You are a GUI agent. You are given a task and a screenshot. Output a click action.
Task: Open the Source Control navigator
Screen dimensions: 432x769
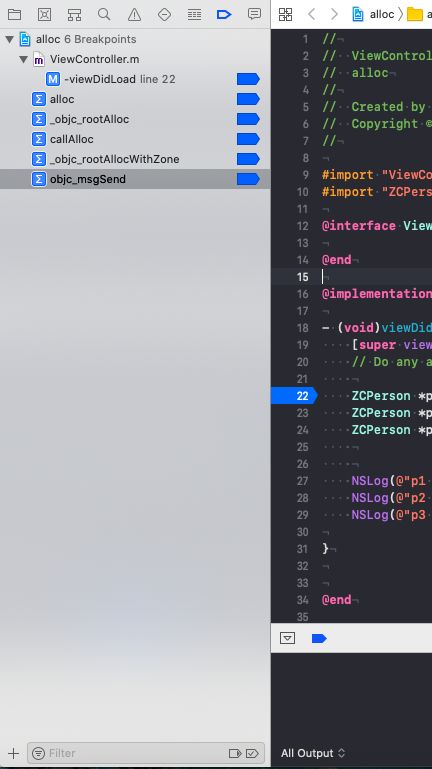click(x=45, y=14)
